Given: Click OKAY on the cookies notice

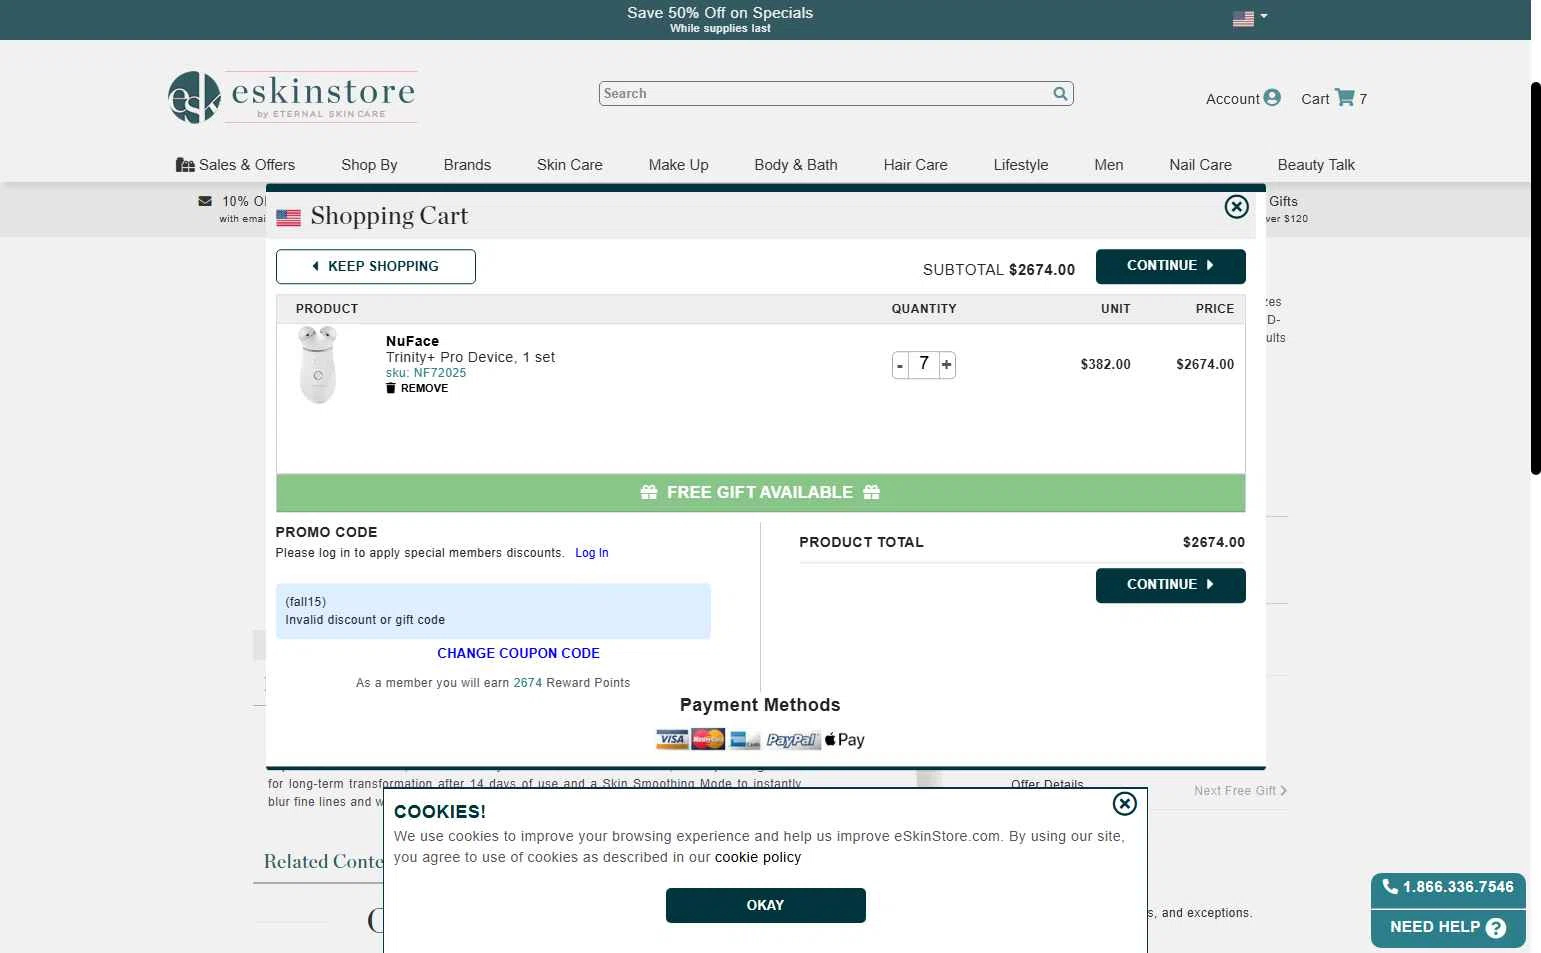Looking at the screenshot, I should pos(765,905).
